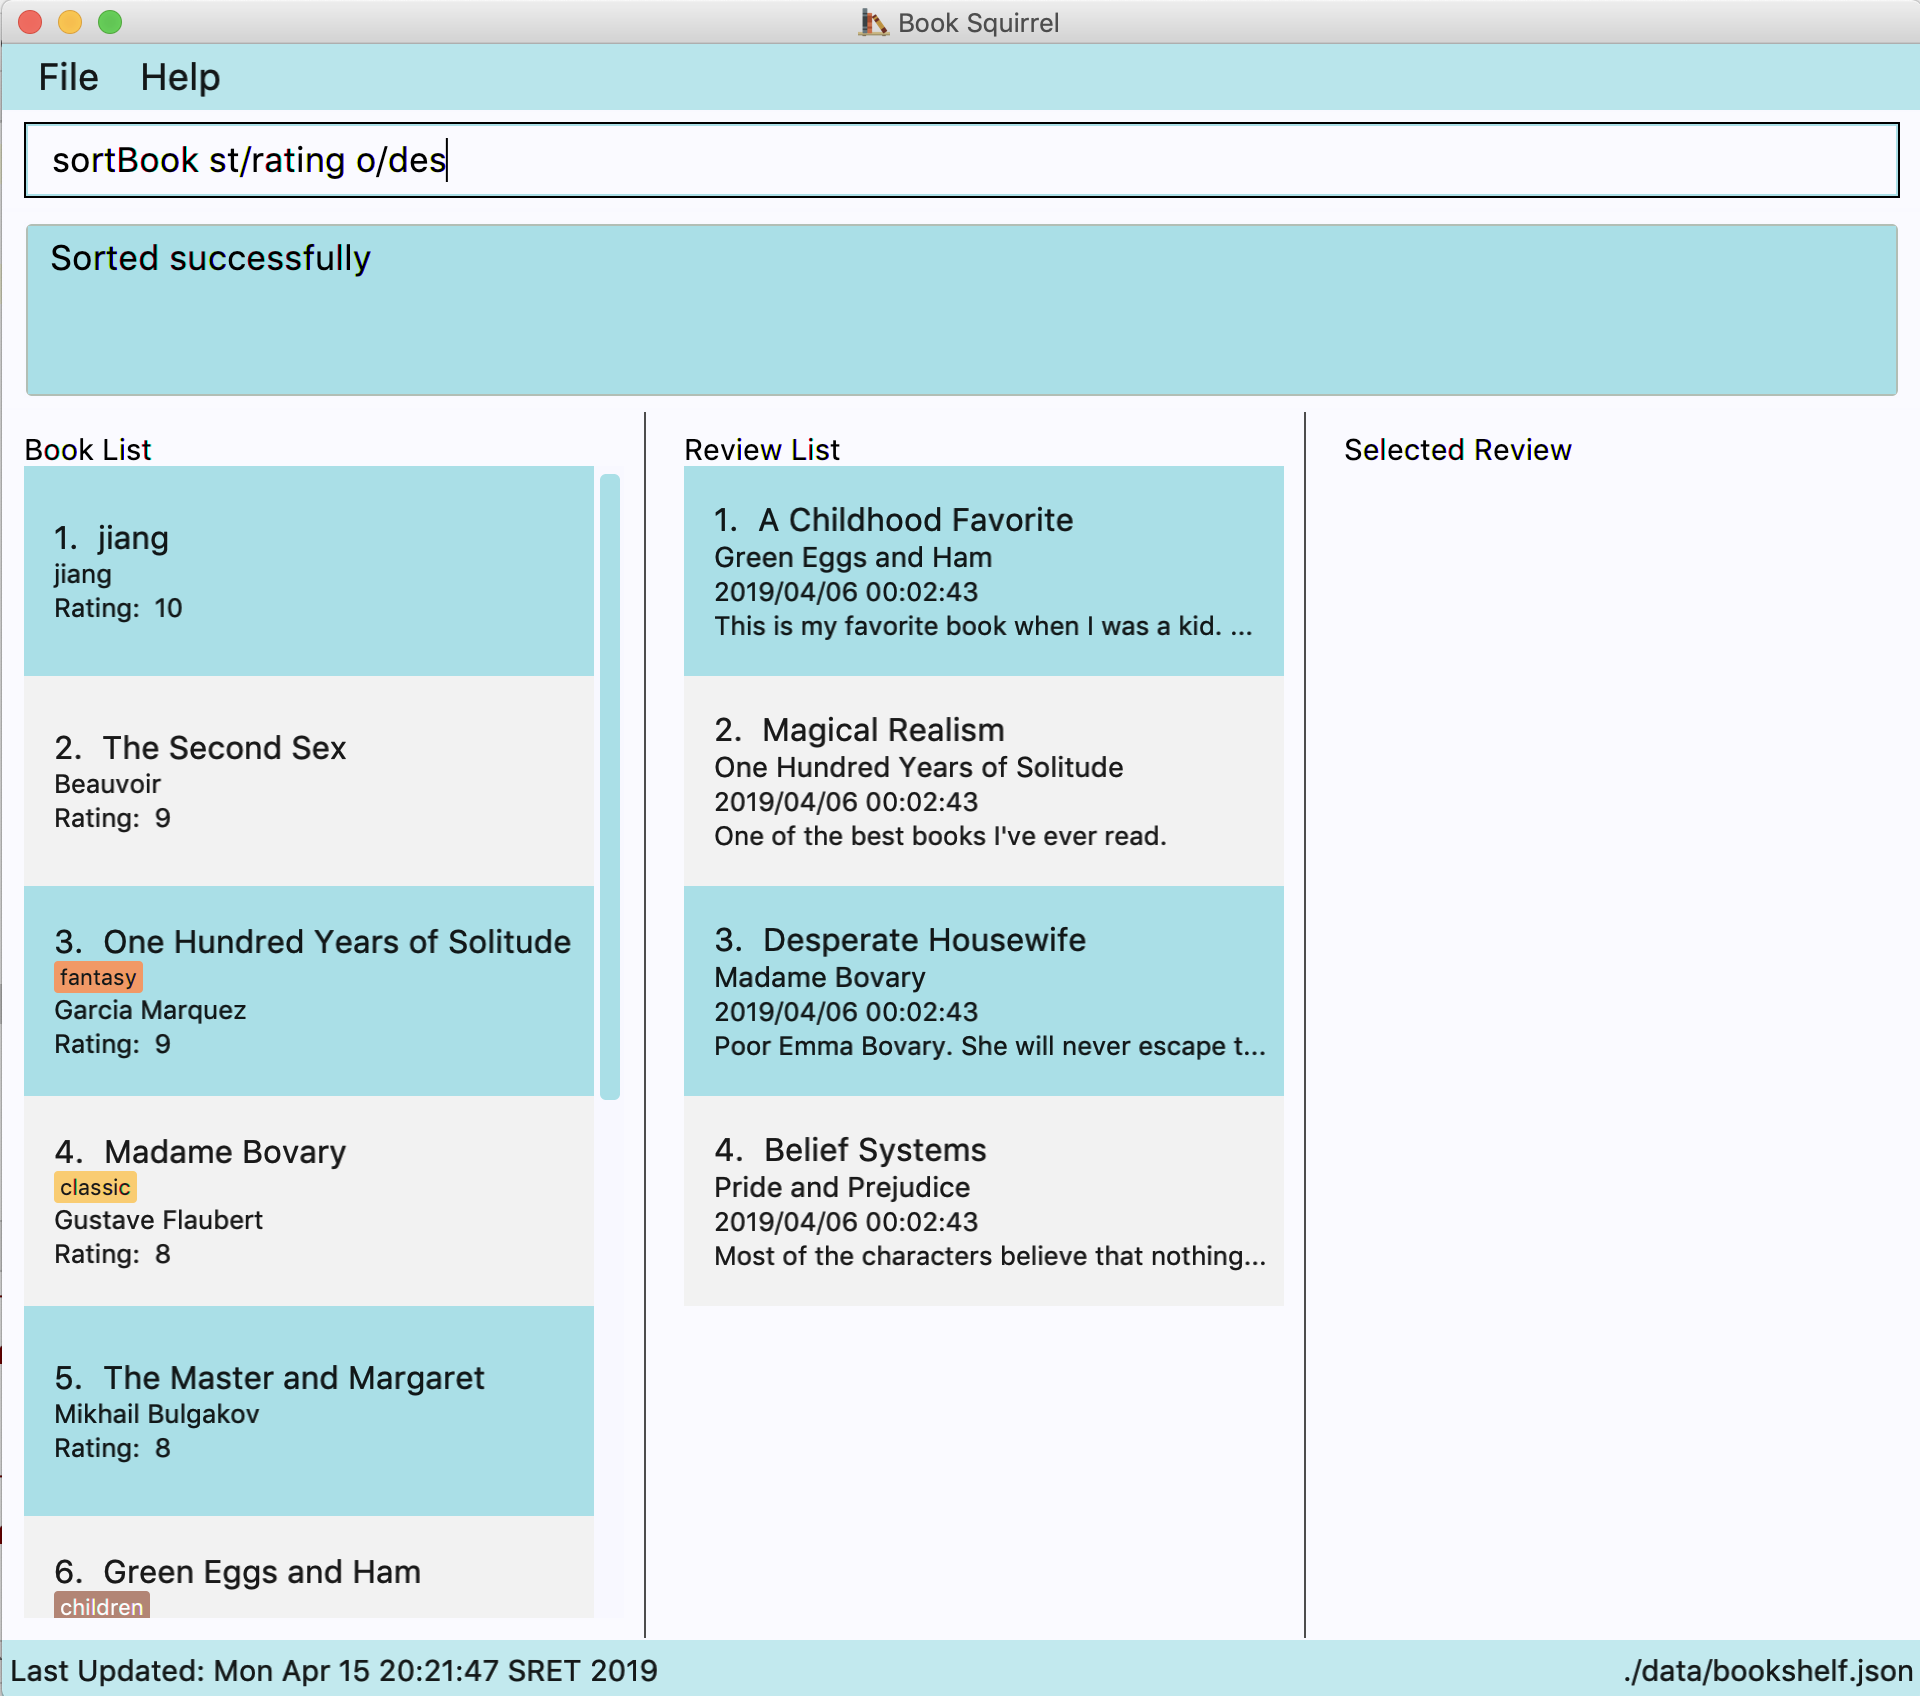Screen dimensions: 1920x1696
Task: Click the sortBook command input field
Action: click(961, 160)
